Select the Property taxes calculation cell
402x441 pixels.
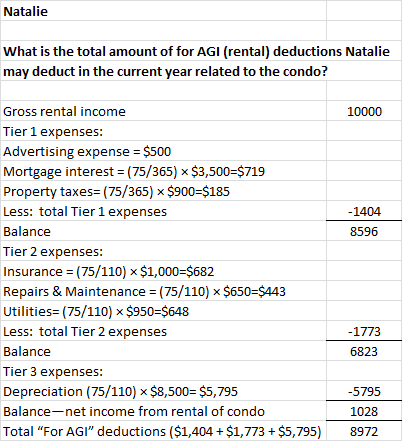point(163,191)
